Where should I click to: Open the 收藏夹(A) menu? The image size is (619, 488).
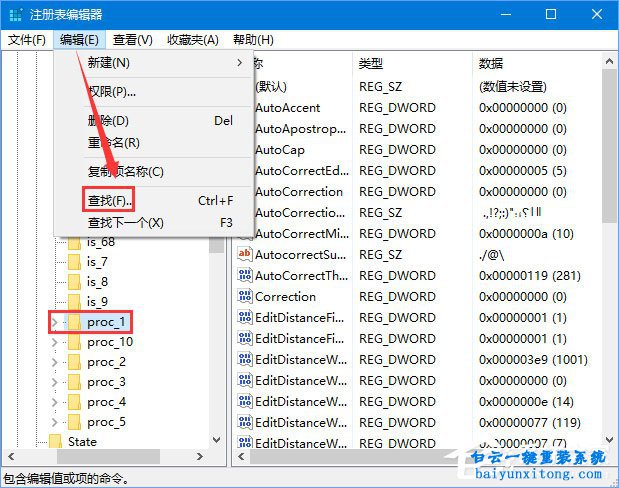pyautogui.click(x=193, y=40)
